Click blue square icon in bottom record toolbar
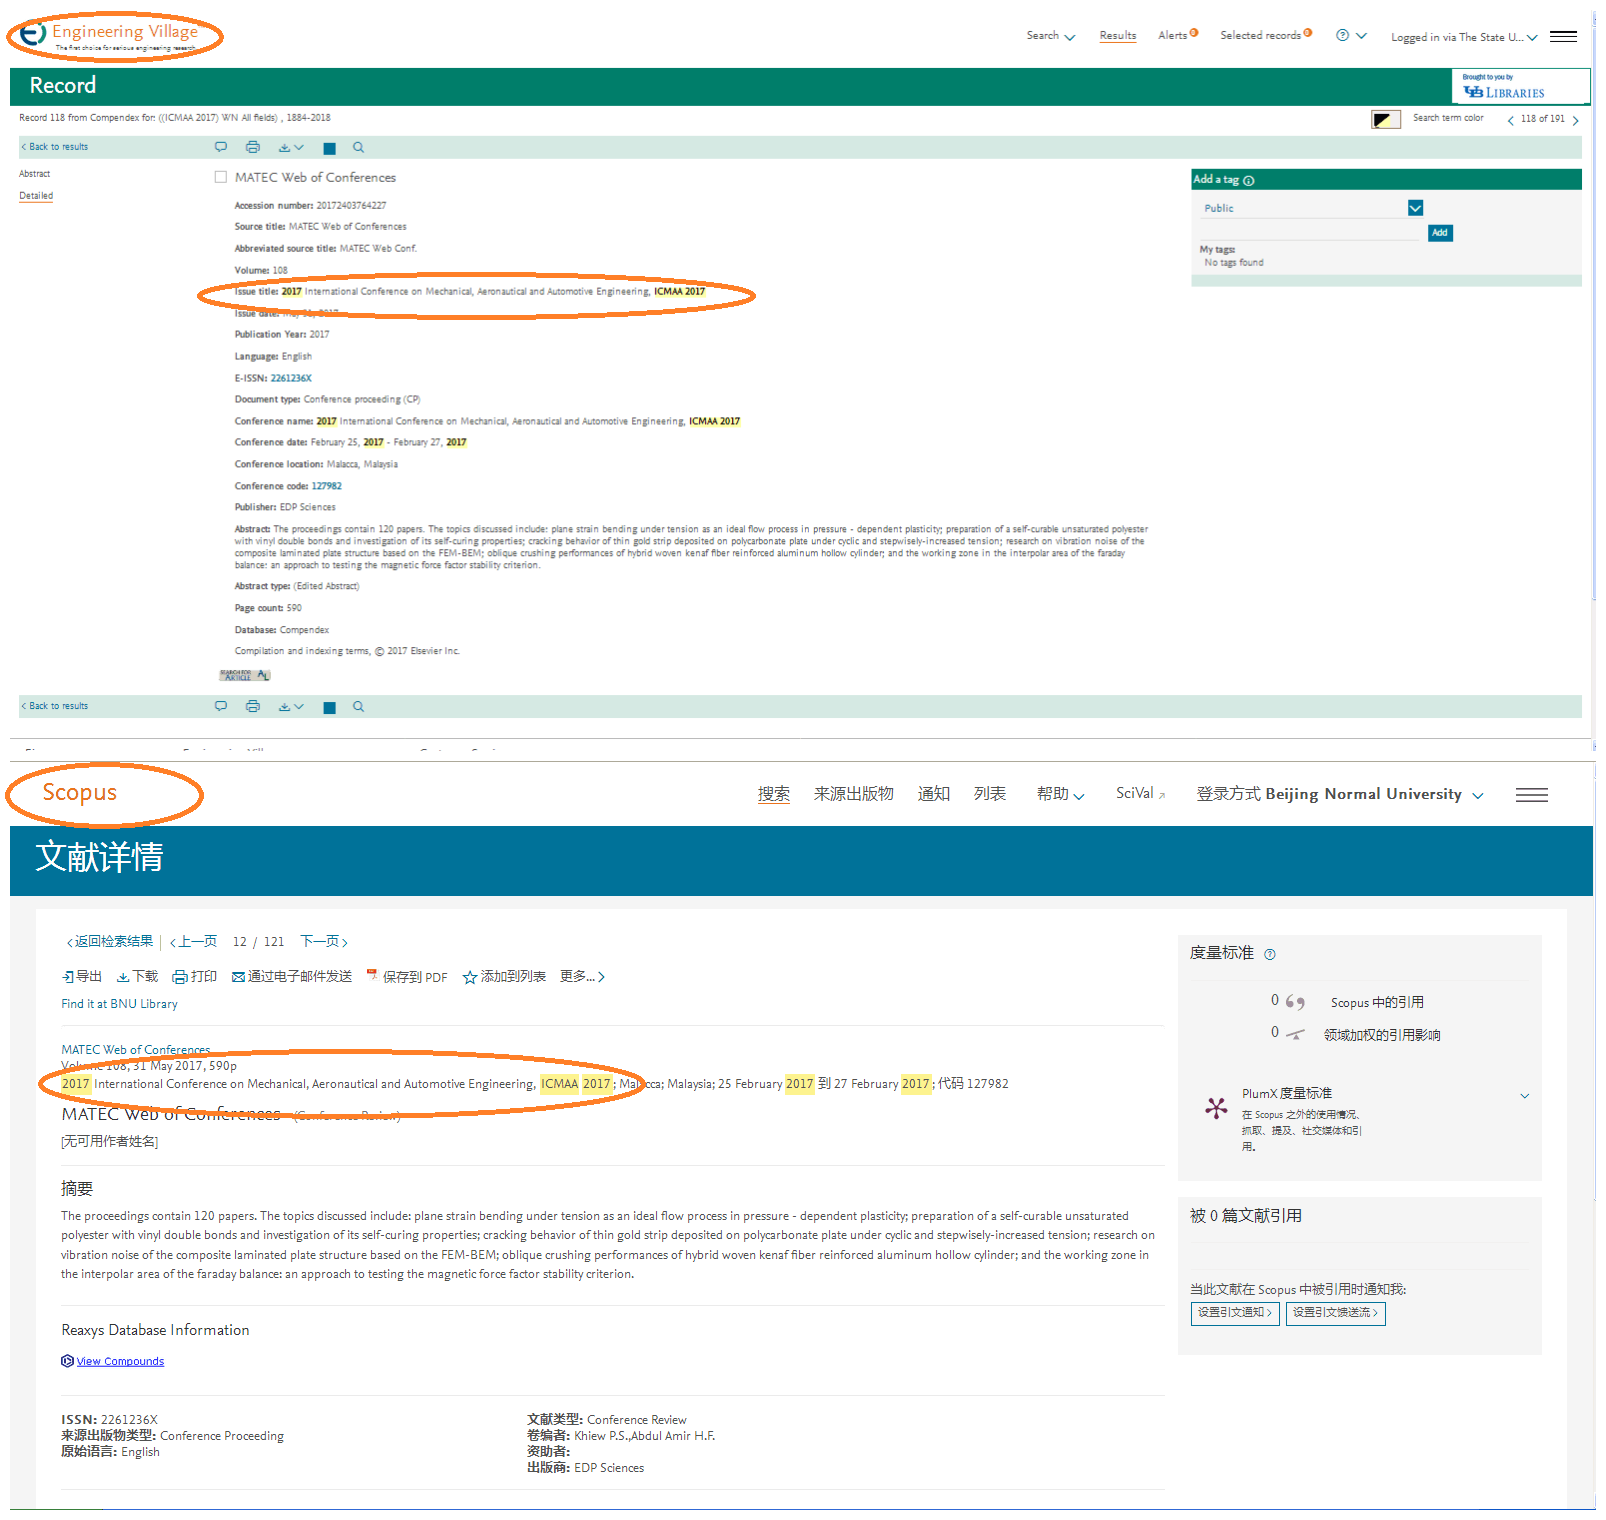The height and width of the screenshot is (1520, 1606). [329, 707]
